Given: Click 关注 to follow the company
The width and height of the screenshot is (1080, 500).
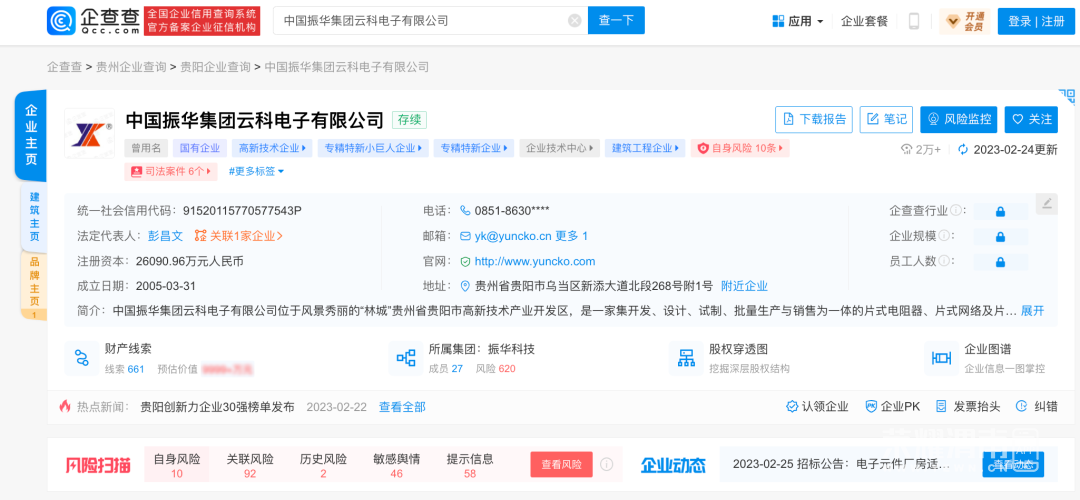Looking at the screenshot, I should pos(1031,119).
